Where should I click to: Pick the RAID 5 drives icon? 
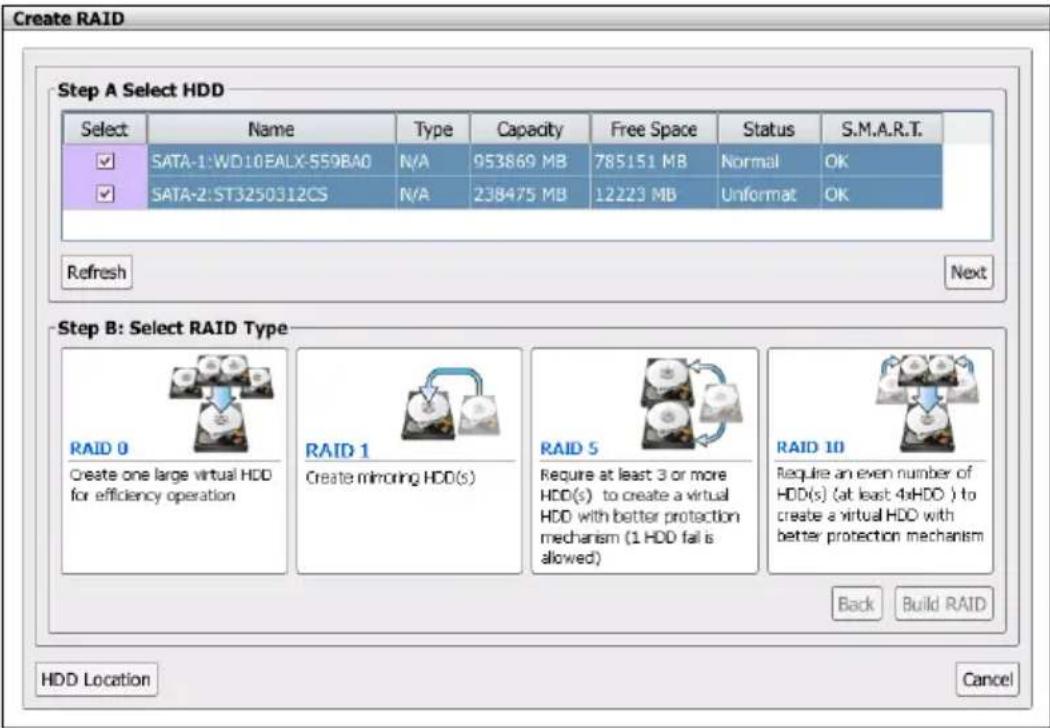[692, 403]
